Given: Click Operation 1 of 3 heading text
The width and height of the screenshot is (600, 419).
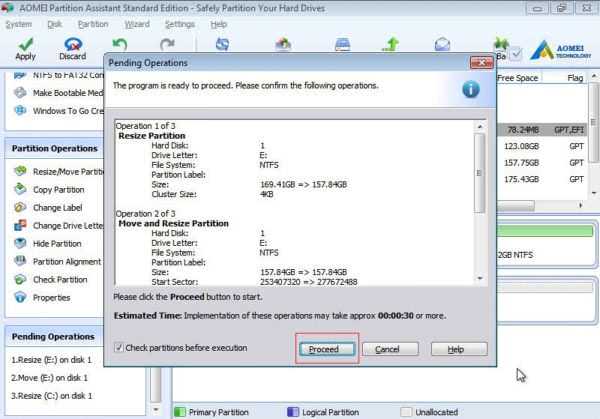Looking at the screenshot, I should coord(145,126).
